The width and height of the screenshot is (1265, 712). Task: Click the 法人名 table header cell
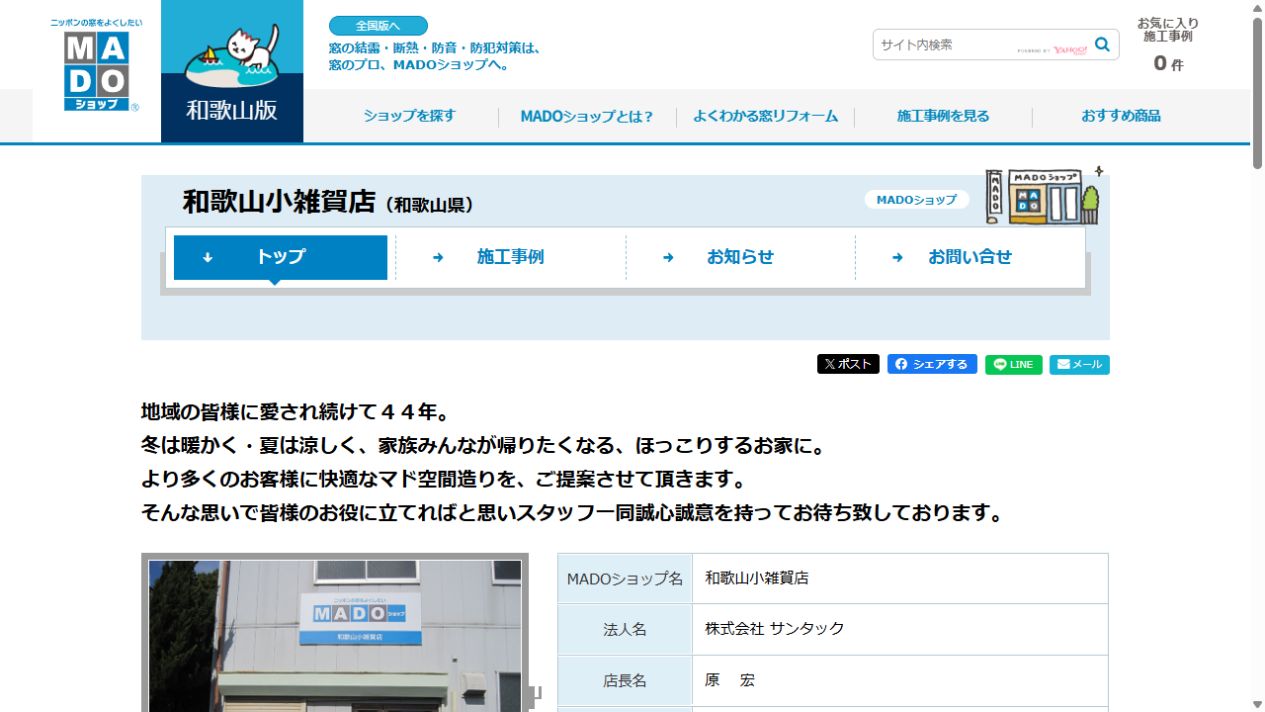coord(625,629)
